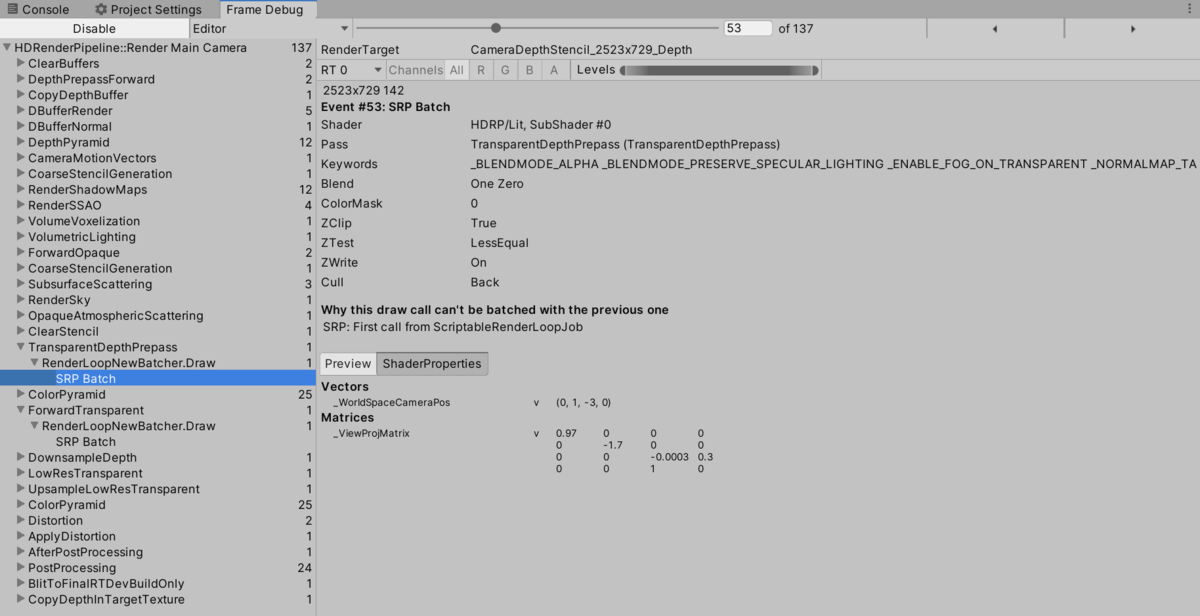Screen dimensions: 1200x616
Task: Open the RT 0 render target dropdown
Action: click(x=352, y=70)
